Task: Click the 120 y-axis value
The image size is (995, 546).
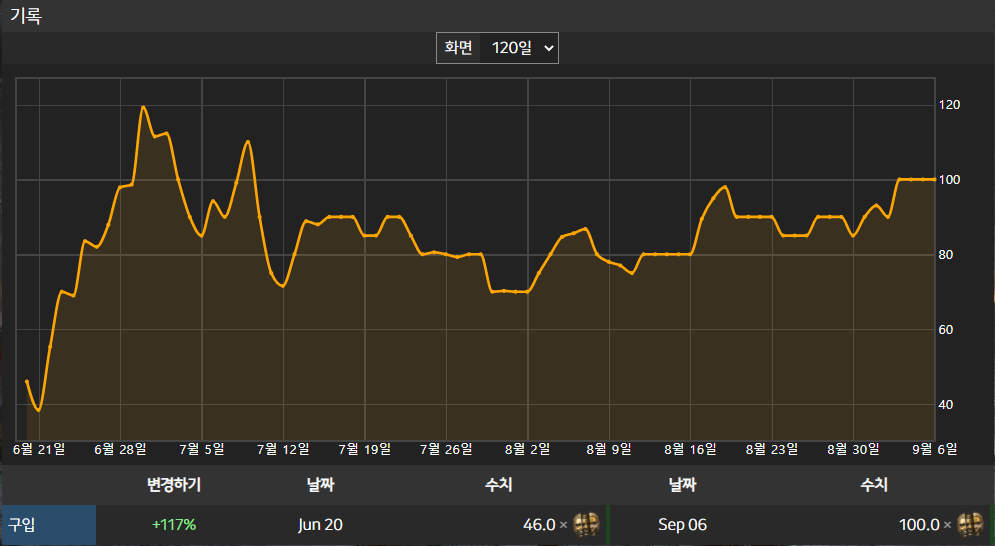Action: click(x=949, y=105)
